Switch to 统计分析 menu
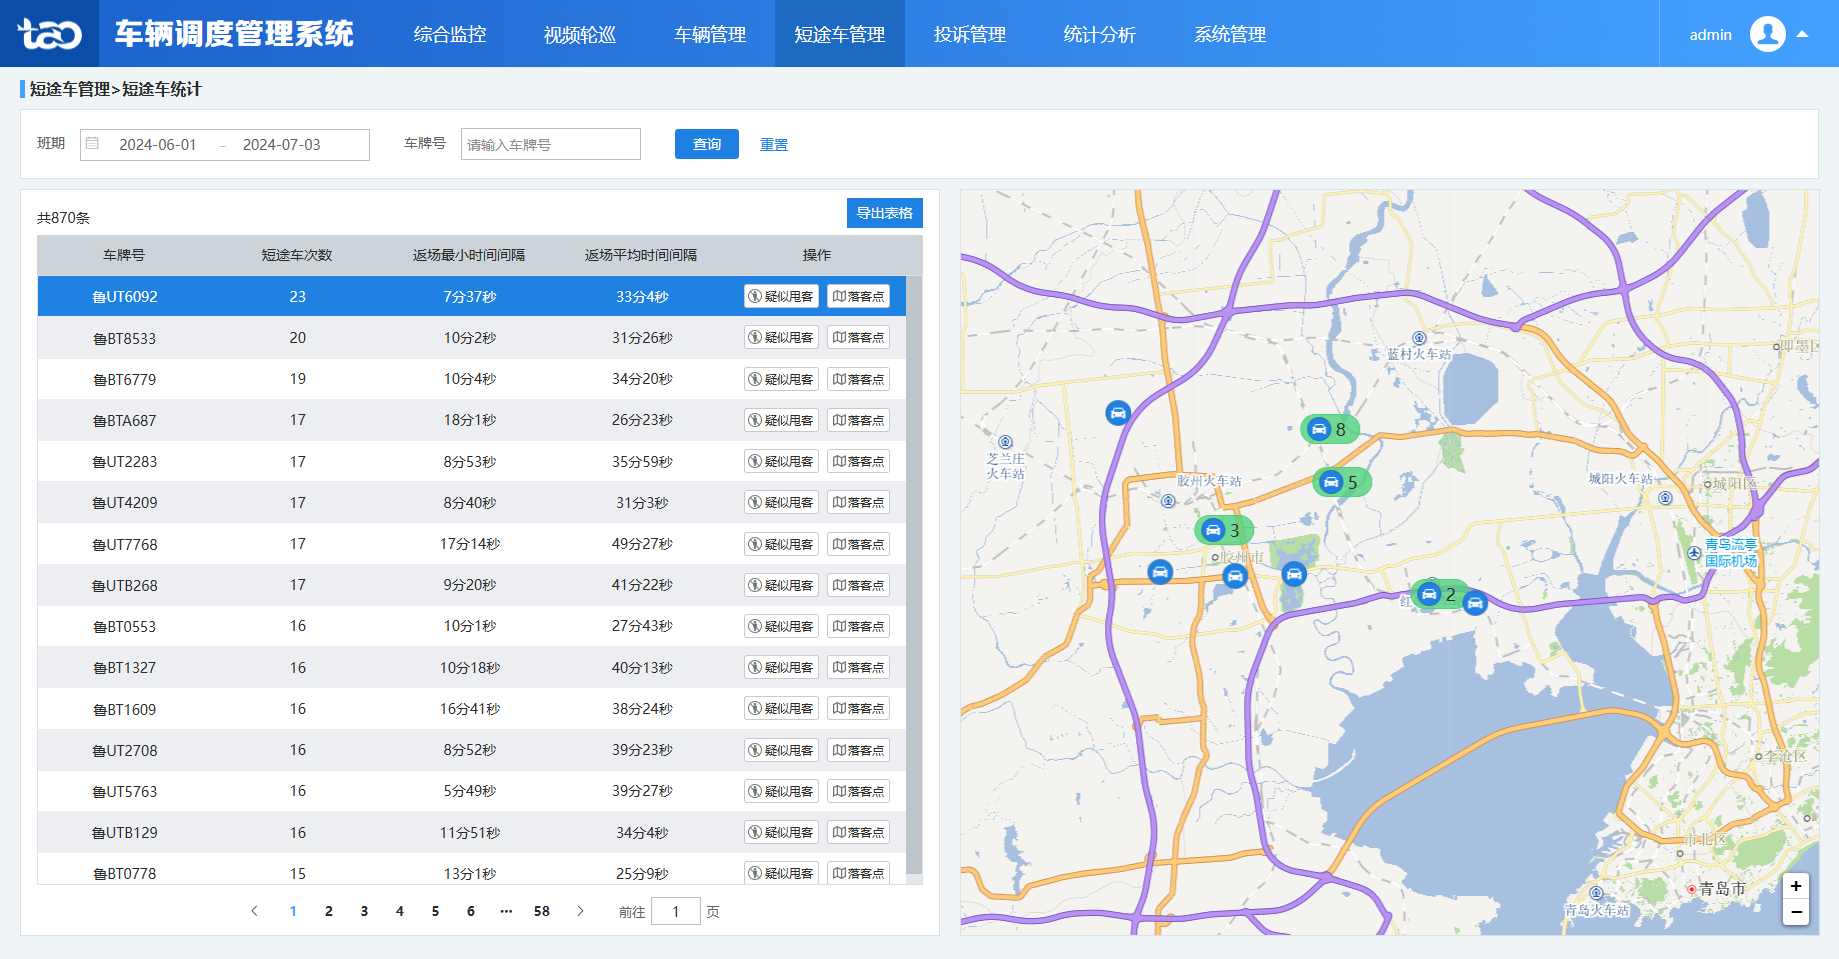This screenshot has width=1839, height=959. point(1099,34)
